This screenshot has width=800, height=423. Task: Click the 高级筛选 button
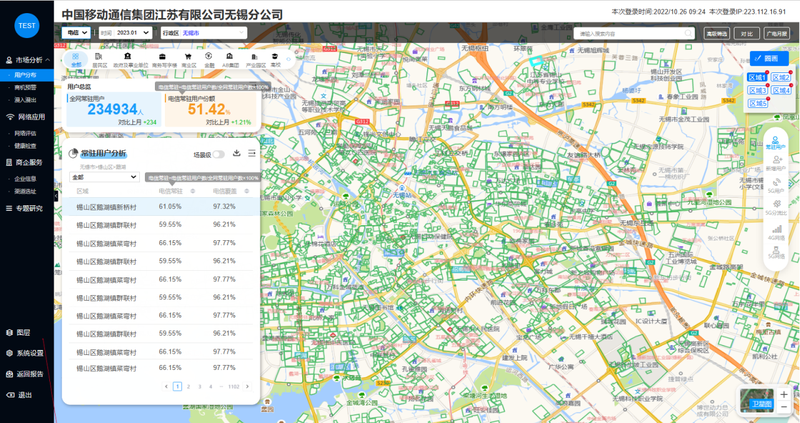click(717, 34)
